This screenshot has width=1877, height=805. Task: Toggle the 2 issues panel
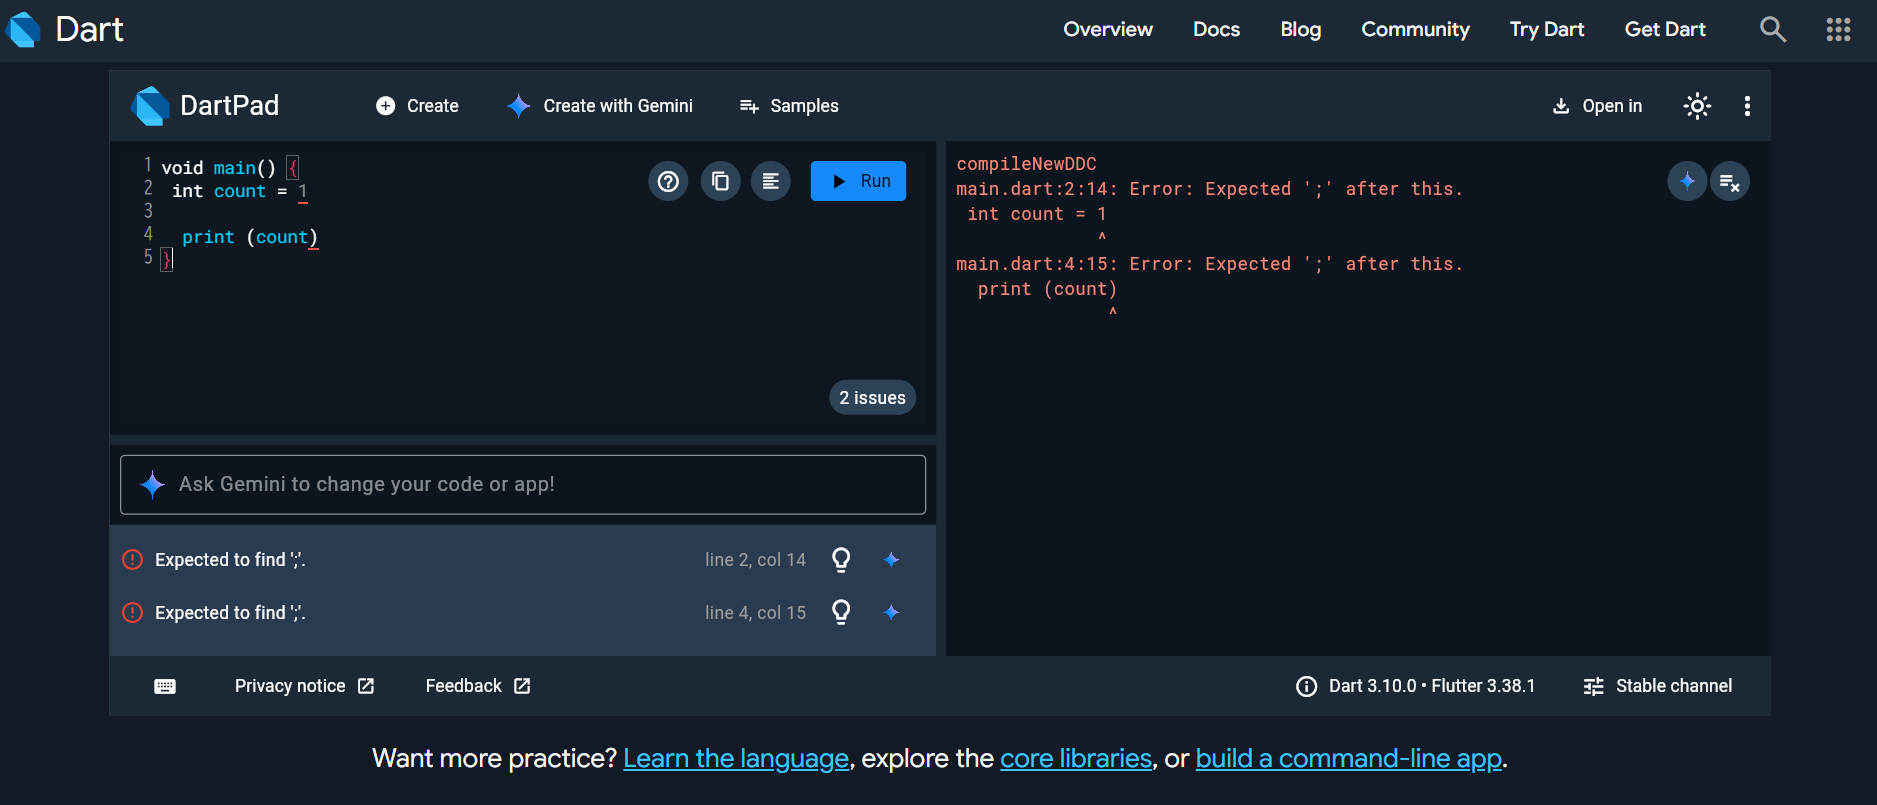(872, 398)
